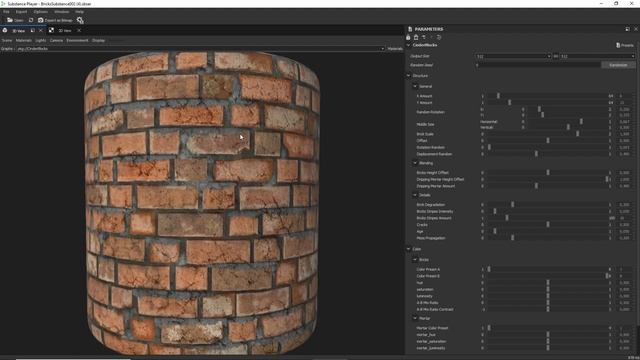The height and width of the screenshot is (360, 640).
Task: Open the Scene viewport menu
Action: click(x=7, y=40)
